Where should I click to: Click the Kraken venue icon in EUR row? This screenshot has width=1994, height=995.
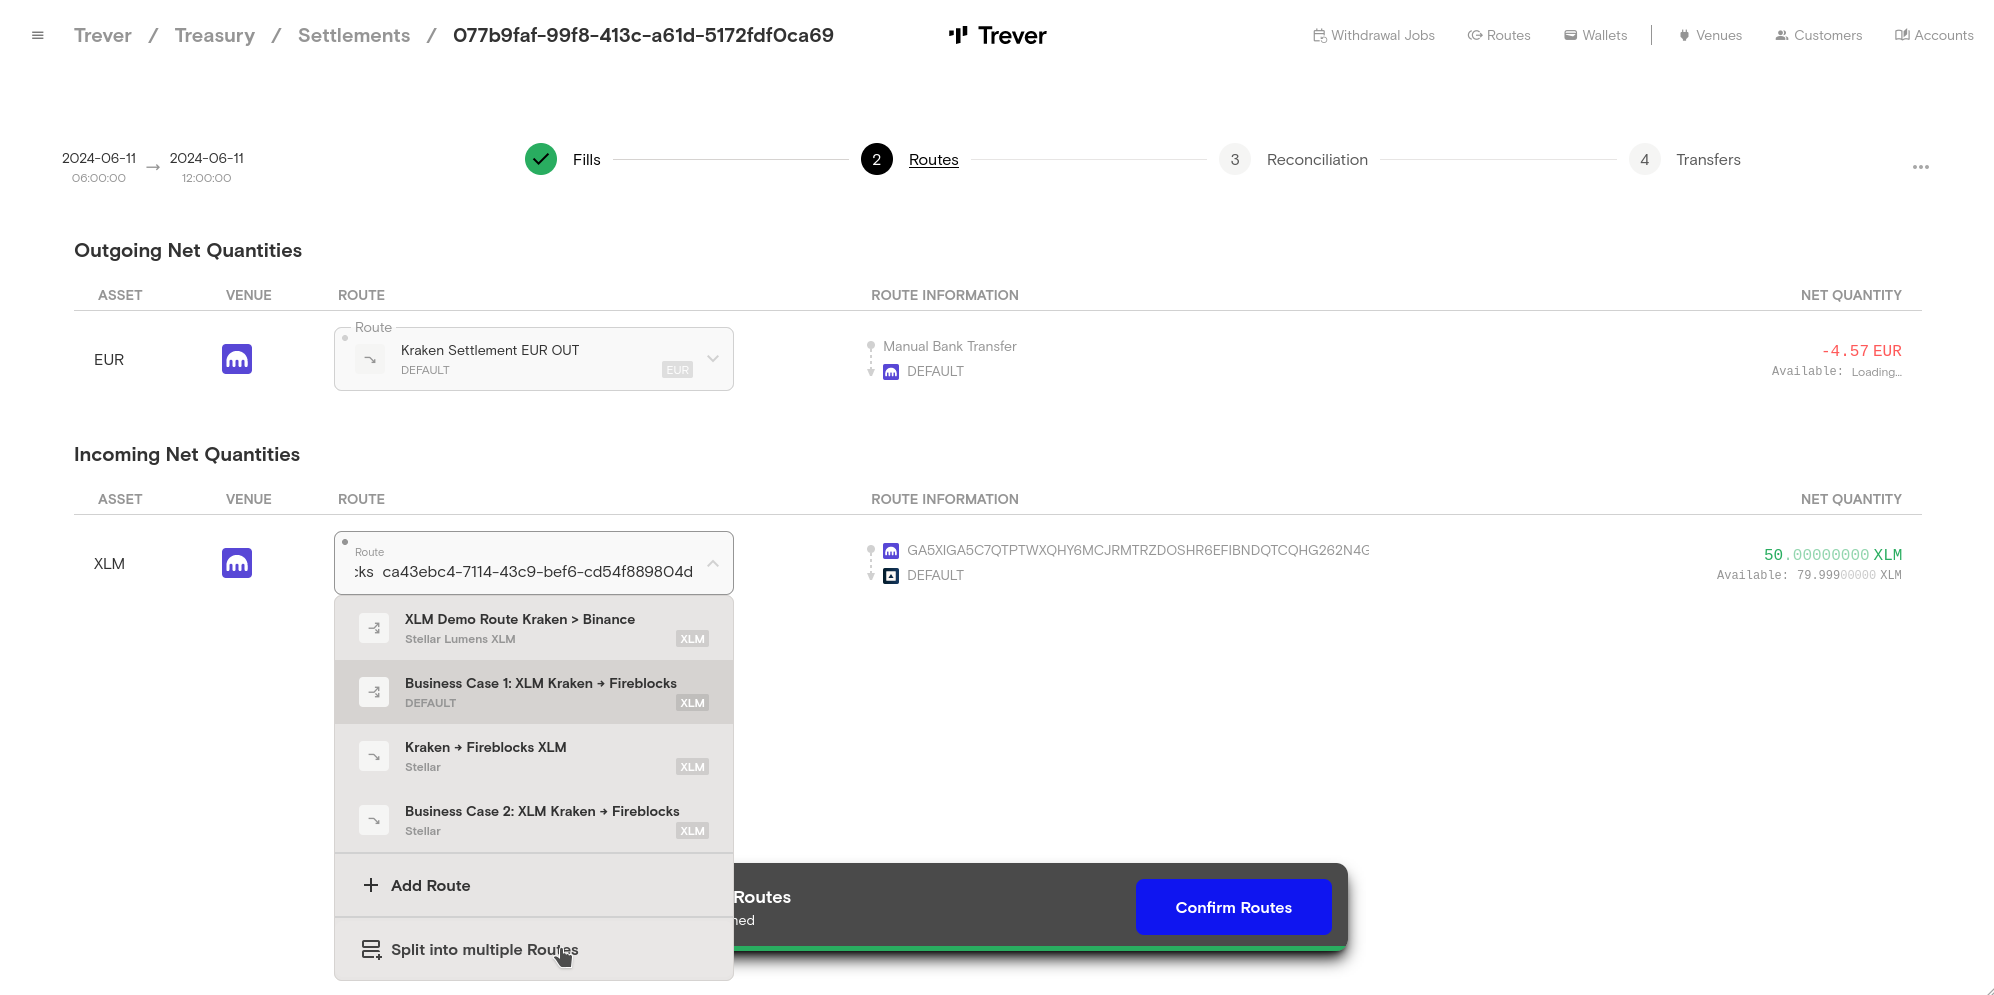click(237, 359)
